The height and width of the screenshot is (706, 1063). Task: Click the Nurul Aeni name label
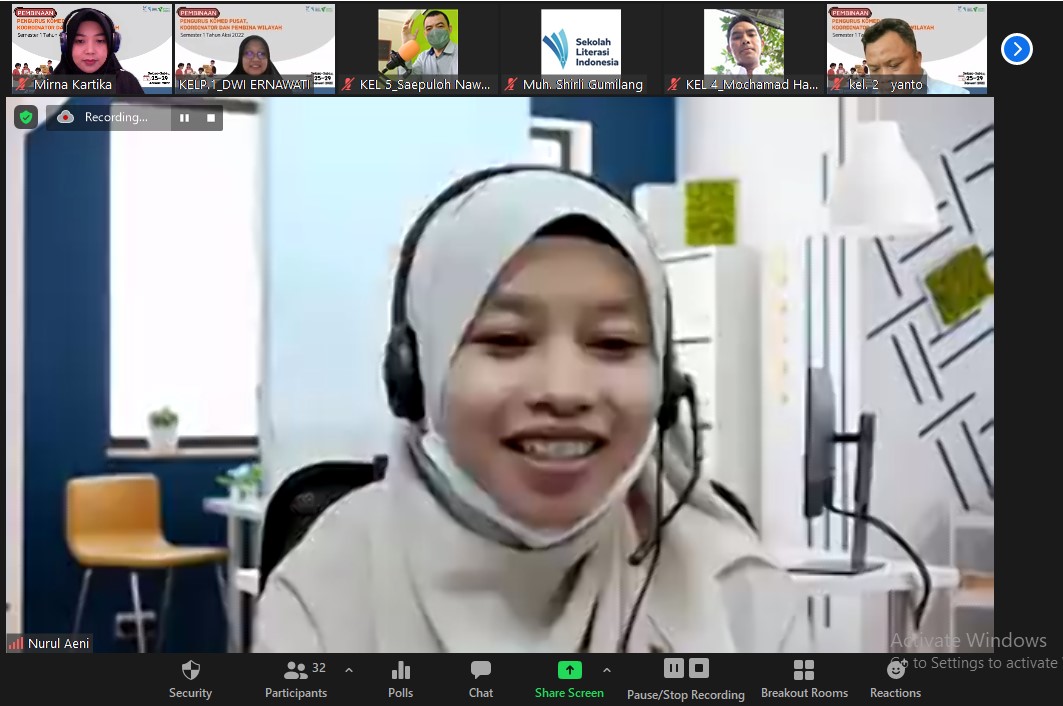pos(58,643)
